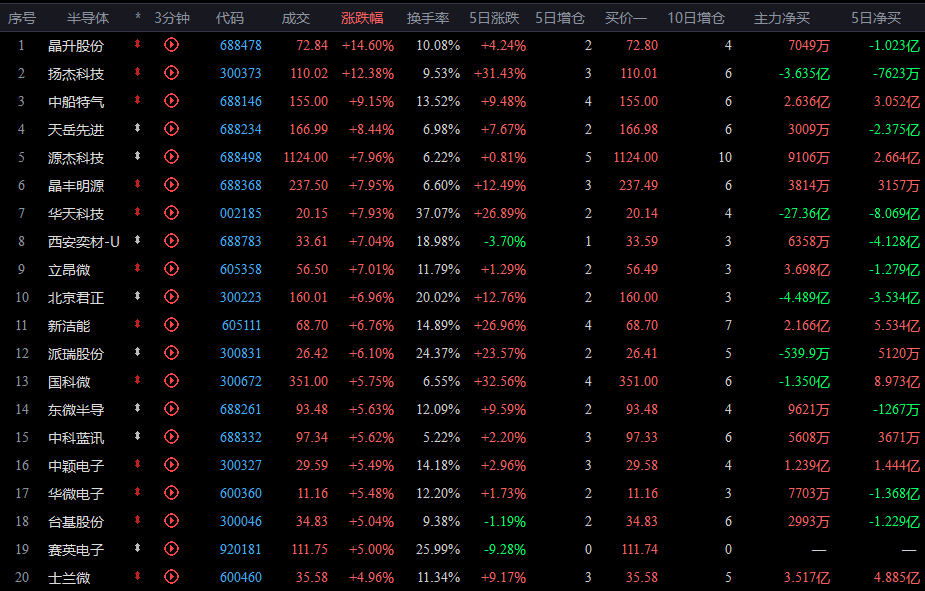
Task: Click the red marker icon beside 华天科技
Action: click(137, 212)
